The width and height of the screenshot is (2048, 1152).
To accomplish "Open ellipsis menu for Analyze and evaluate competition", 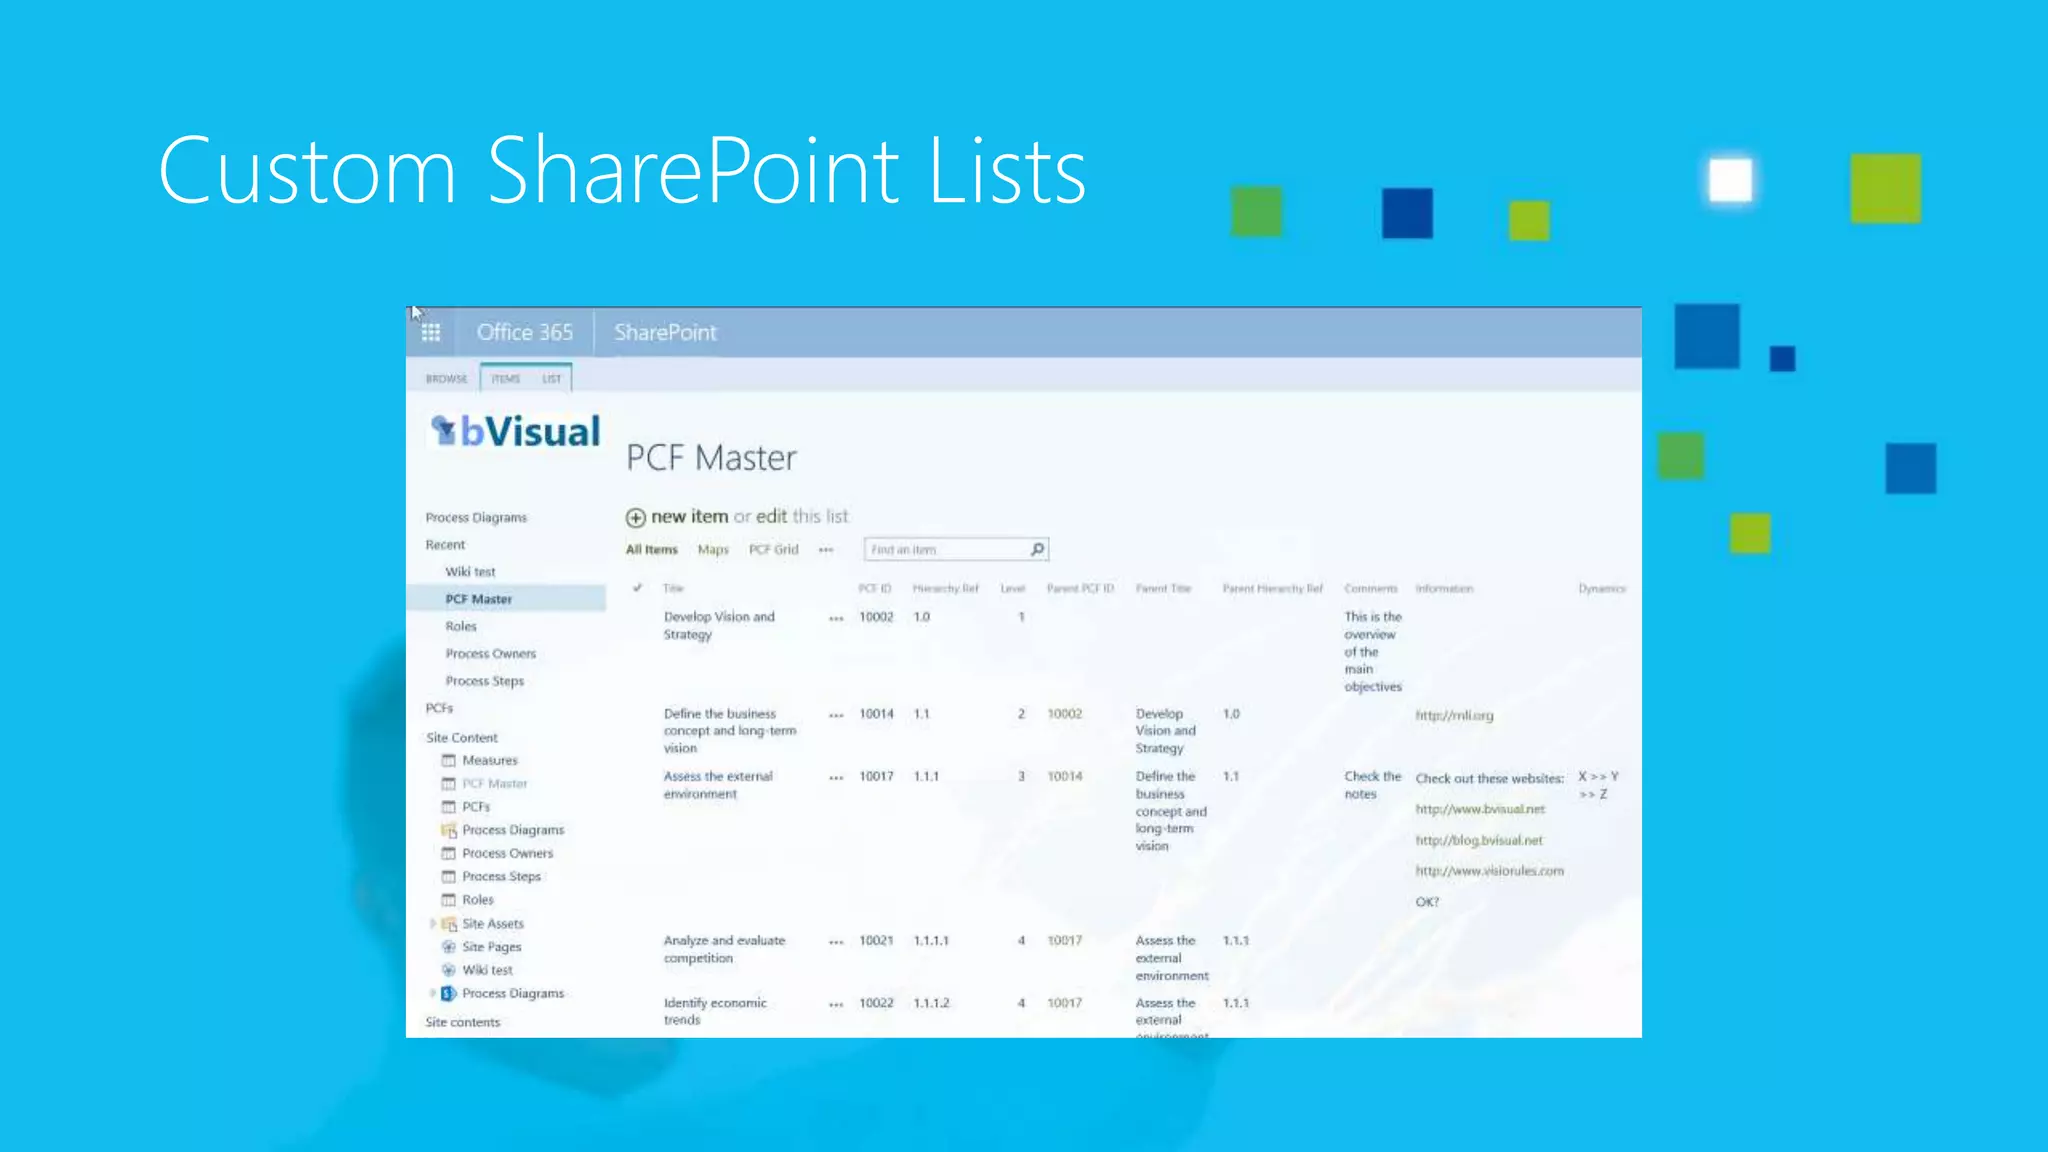I will tap(836, 943).
